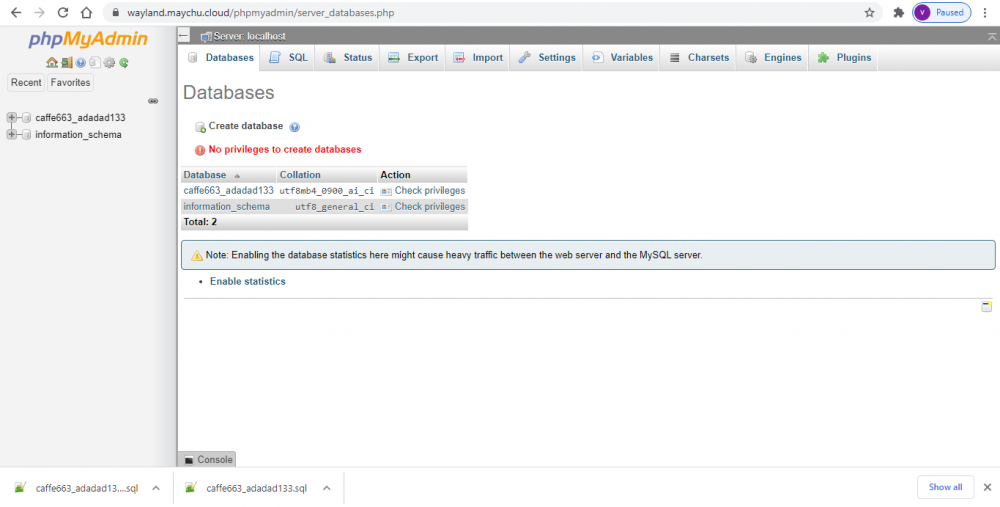Image resolution: width=1000 pixels, height=507 pixels.
Task: Switch to the SQL tab
Action: (288, 57)
